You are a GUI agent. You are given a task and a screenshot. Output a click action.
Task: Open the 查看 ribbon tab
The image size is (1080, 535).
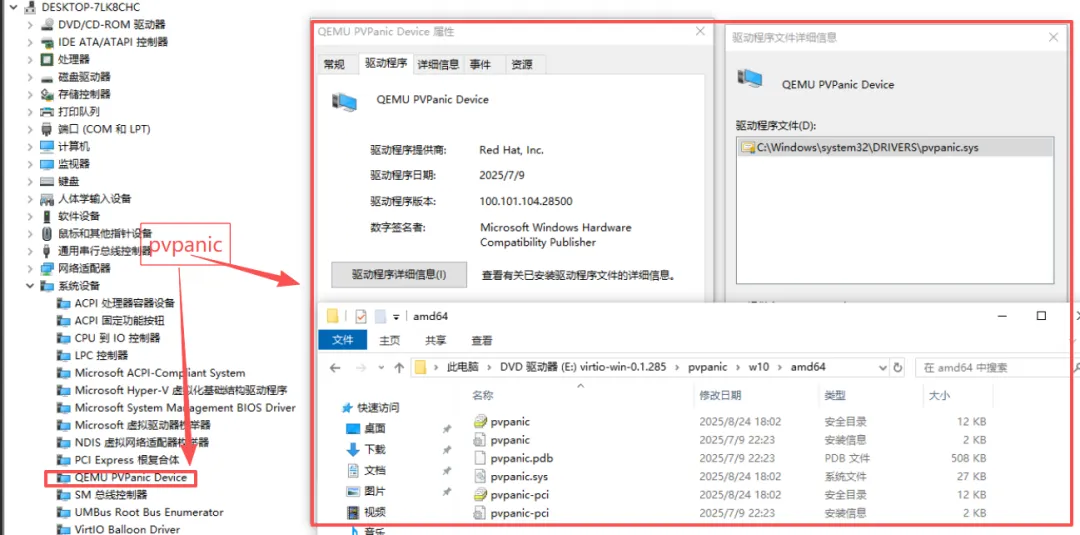[481, 340]
